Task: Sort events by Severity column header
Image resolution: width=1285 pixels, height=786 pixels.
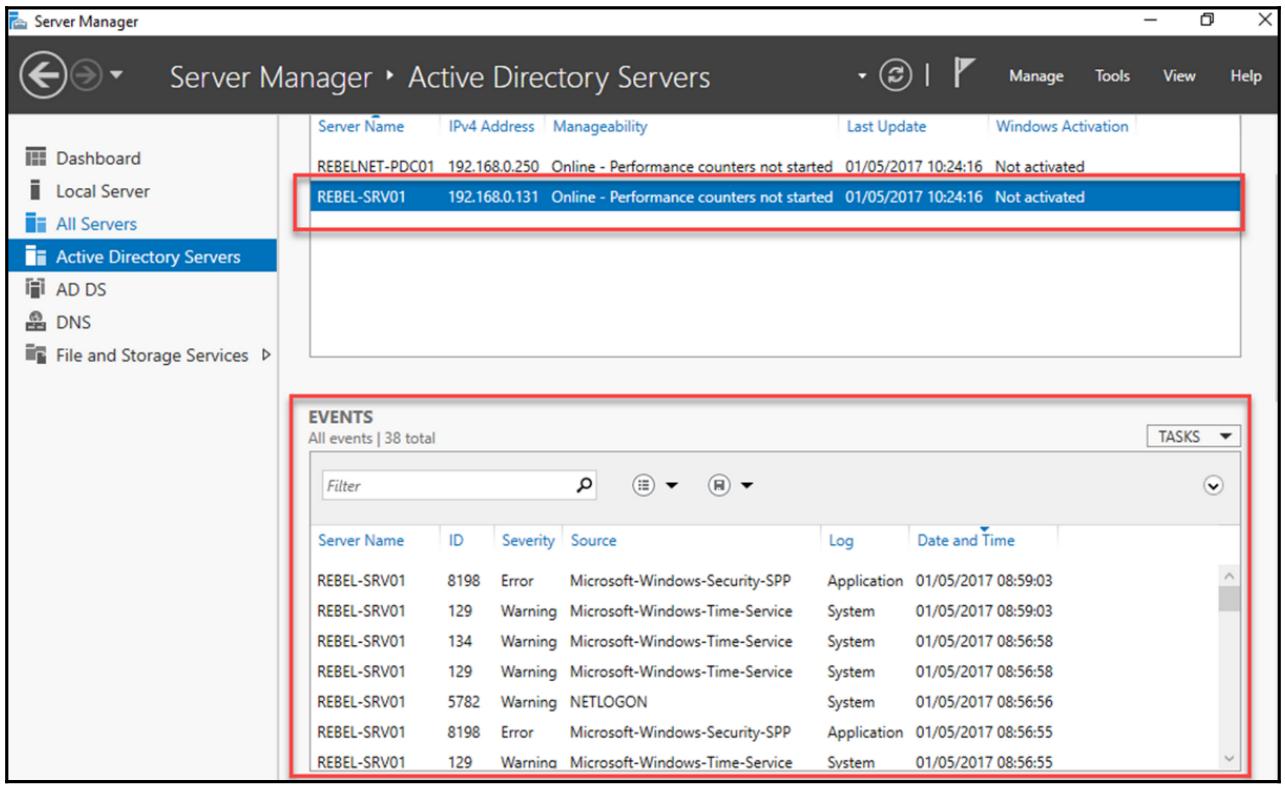Action: (527, 541)
